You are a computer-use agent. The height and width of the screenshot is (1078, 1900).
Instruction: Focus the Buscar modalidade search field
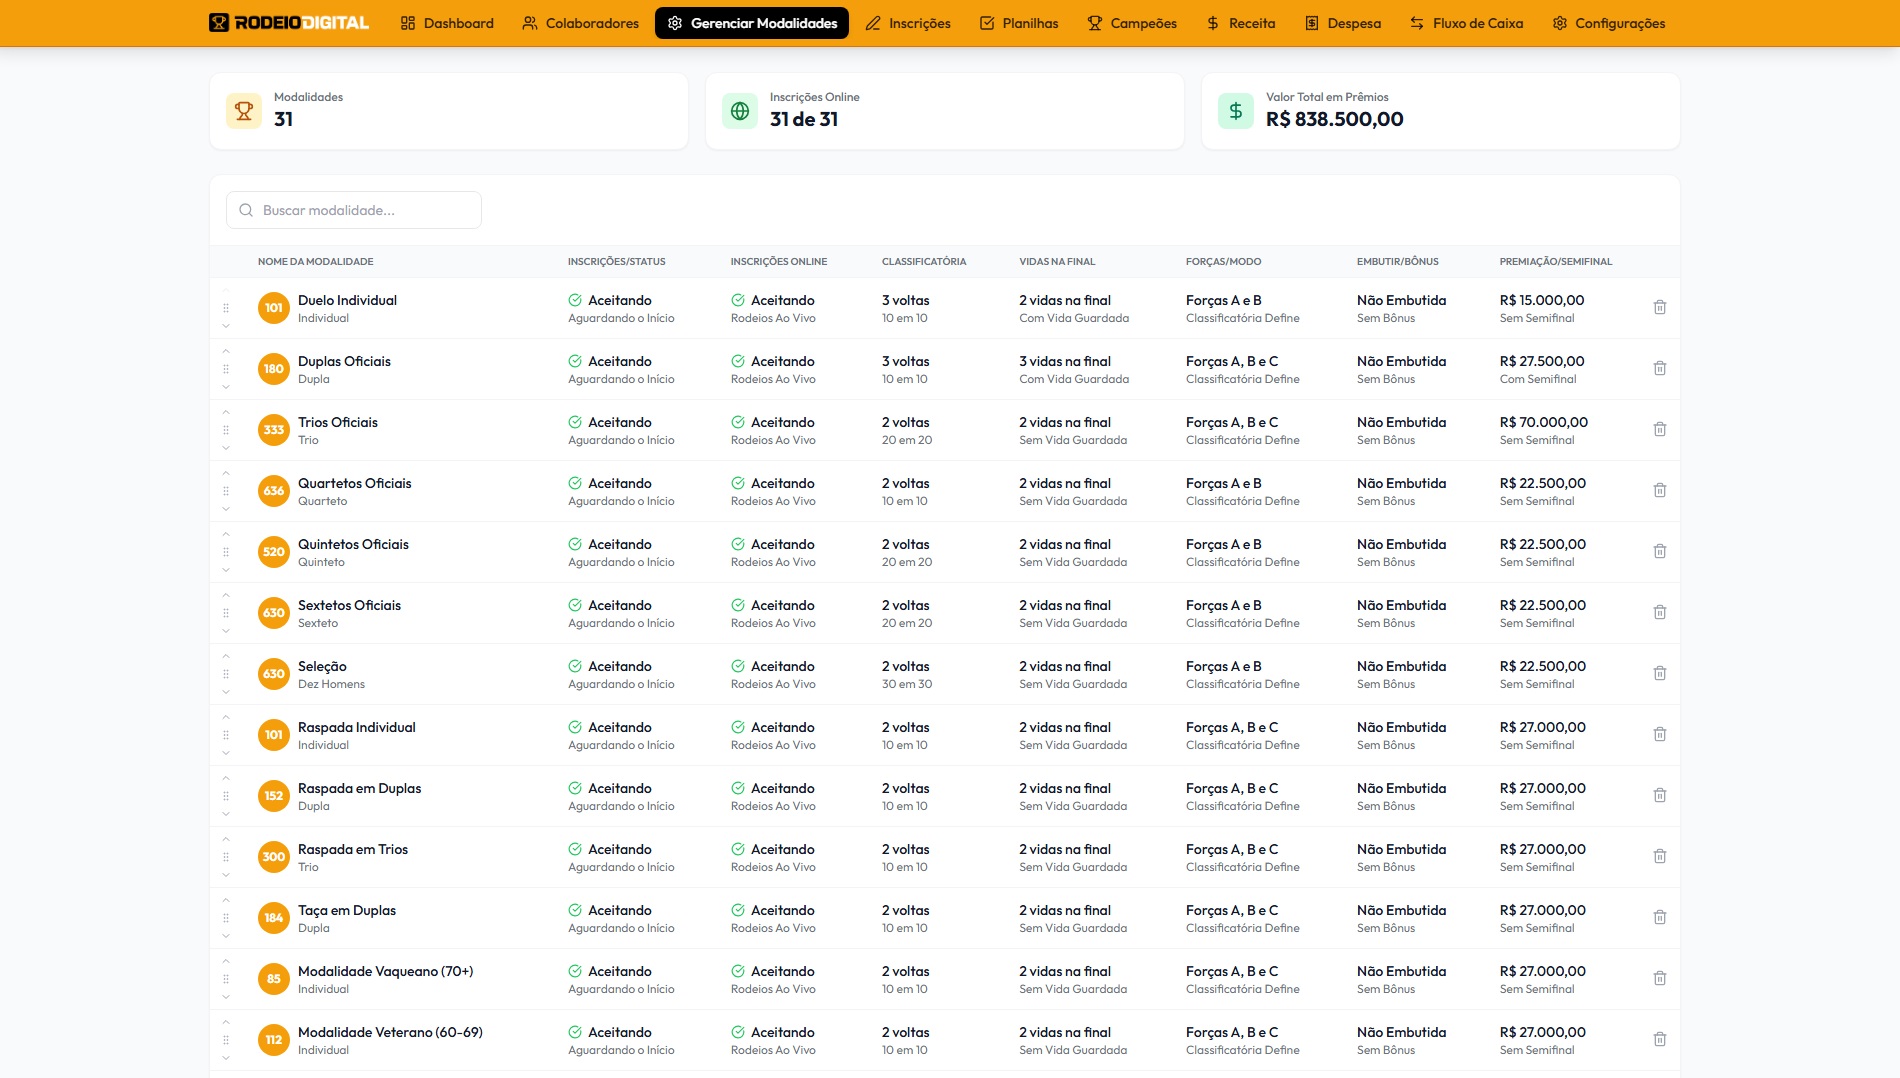[354, 210]
